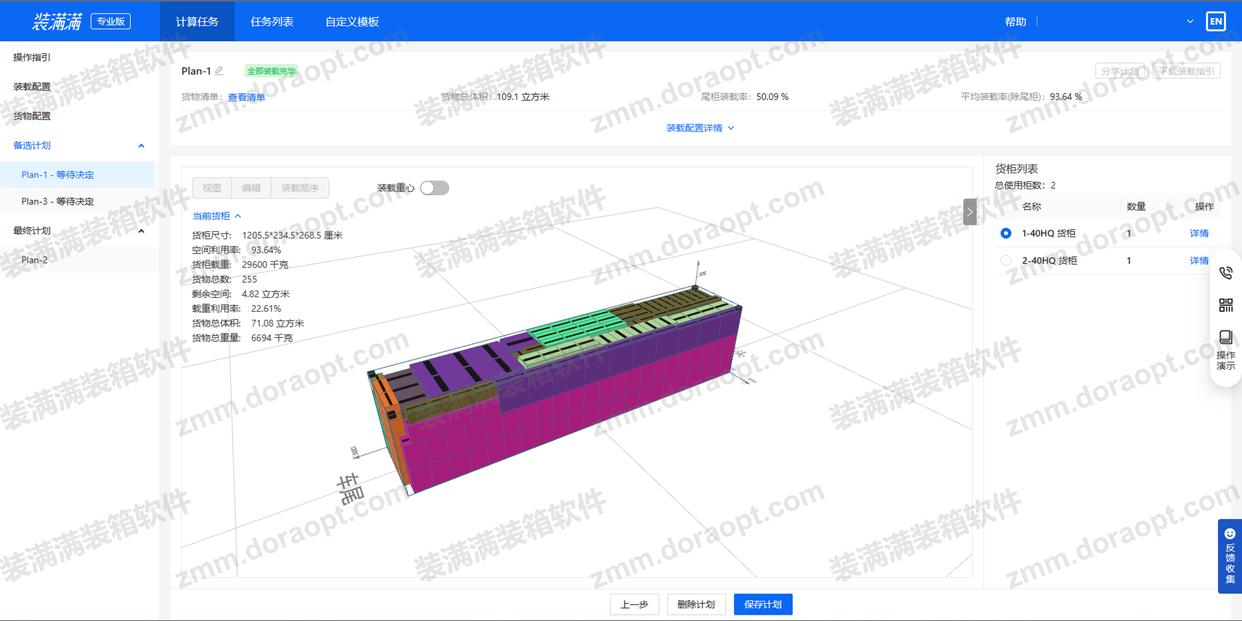
Task: Collapse the 备选计划 section in sidebar
Action: click(x=141, y=145)
